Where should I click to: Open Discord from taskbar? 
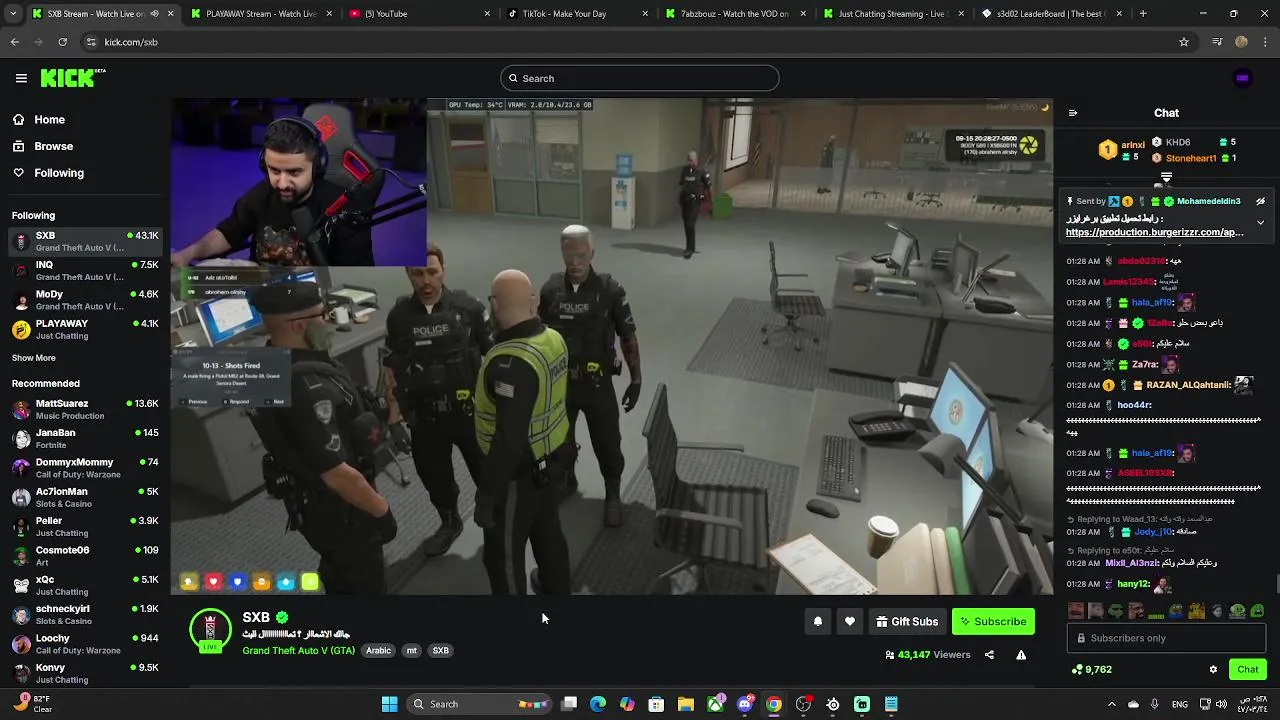(x=744, y=704)
